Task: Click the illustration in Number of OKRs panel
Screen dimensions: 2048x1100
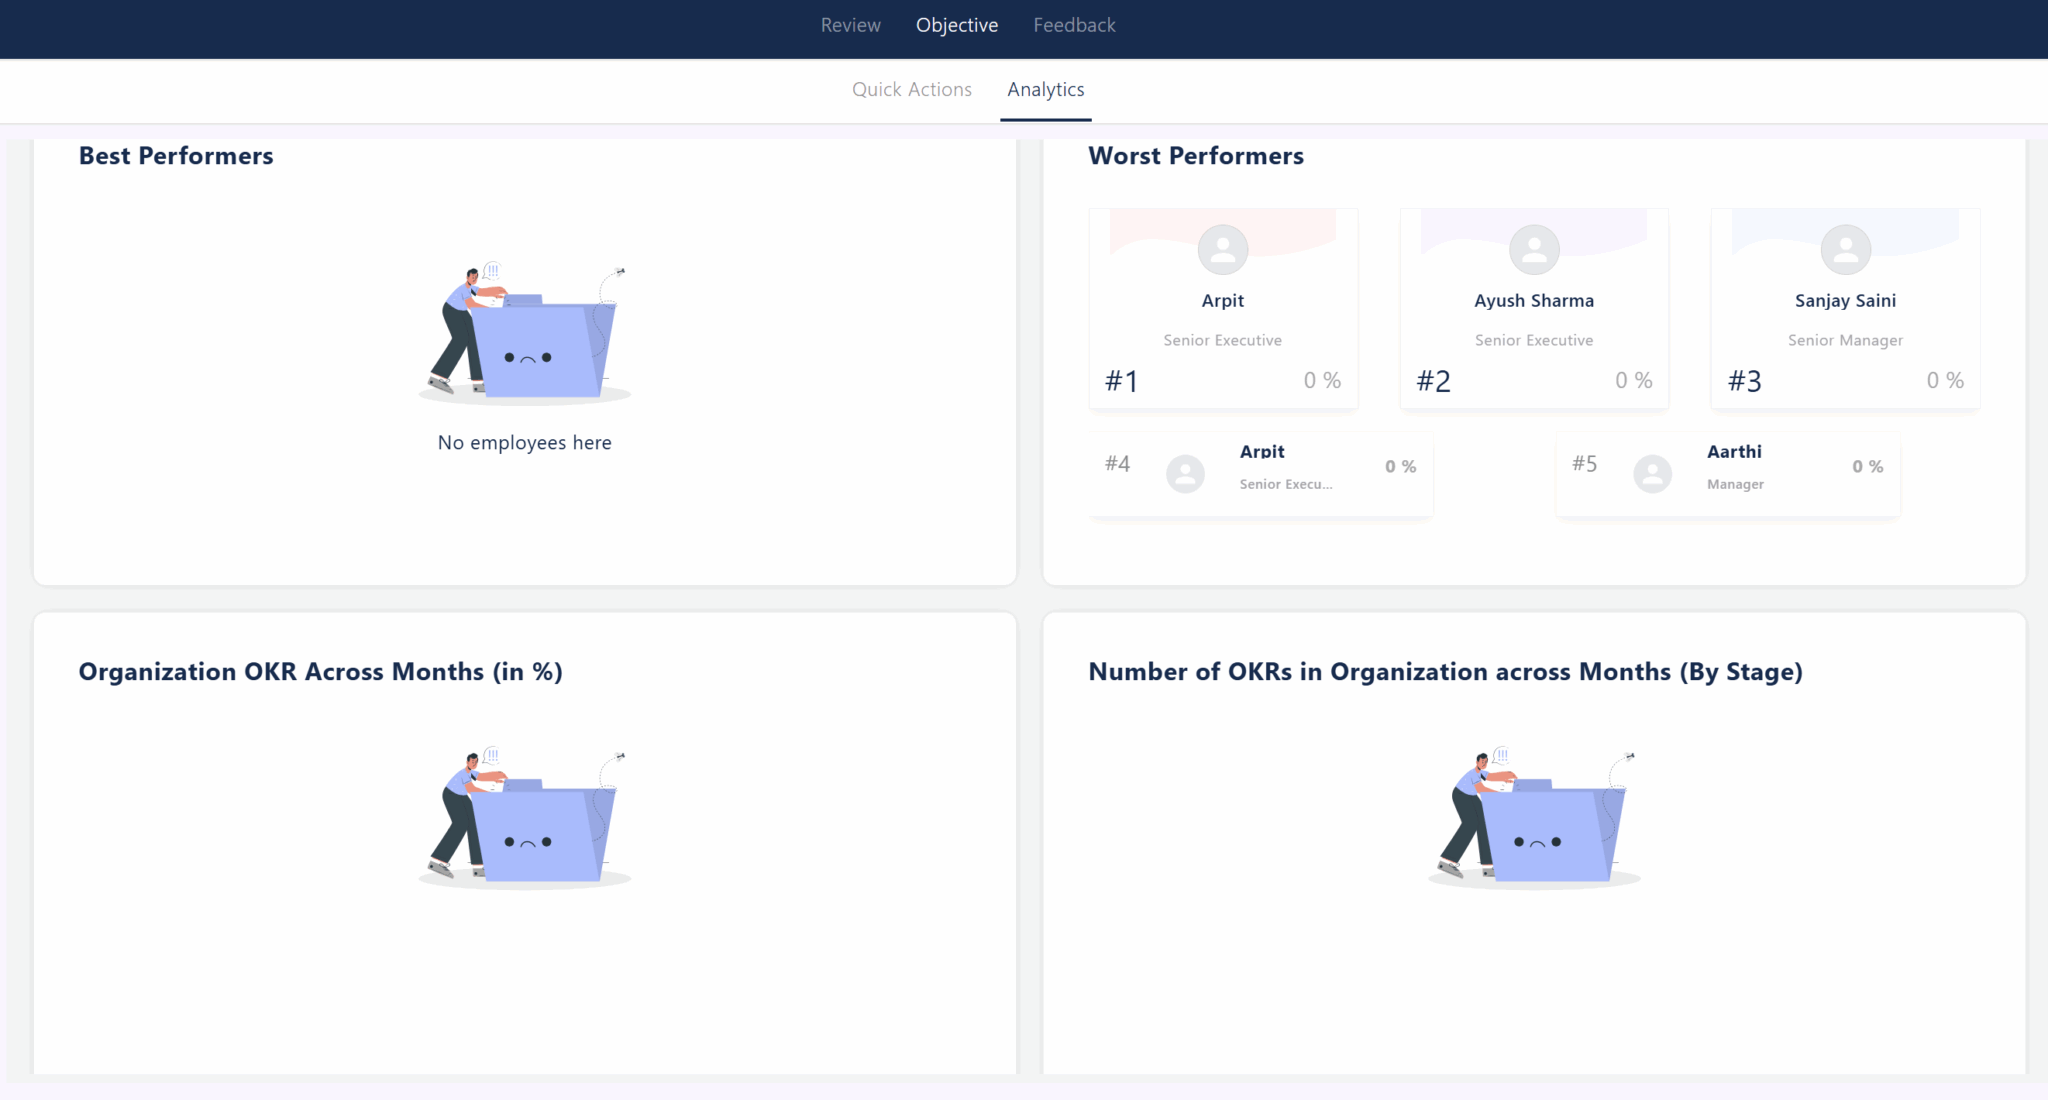Action: (x=1535, y=815)
